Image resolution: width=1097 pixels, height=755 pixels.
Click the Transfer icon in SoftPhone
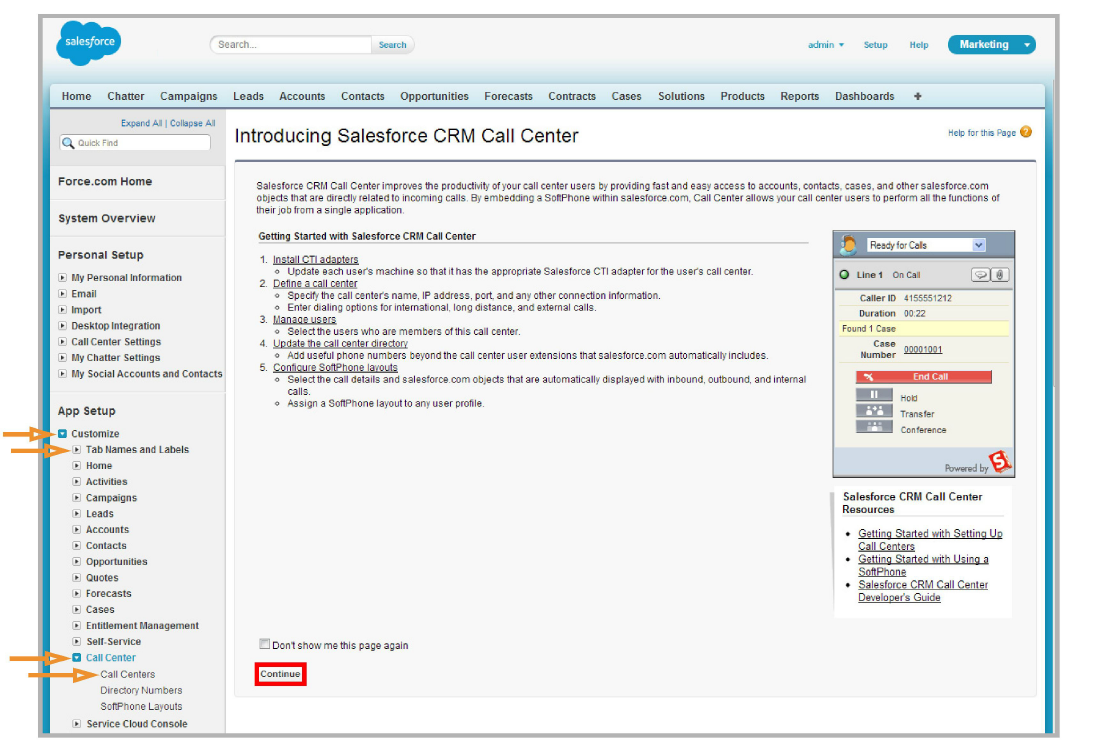coord(874,411)
